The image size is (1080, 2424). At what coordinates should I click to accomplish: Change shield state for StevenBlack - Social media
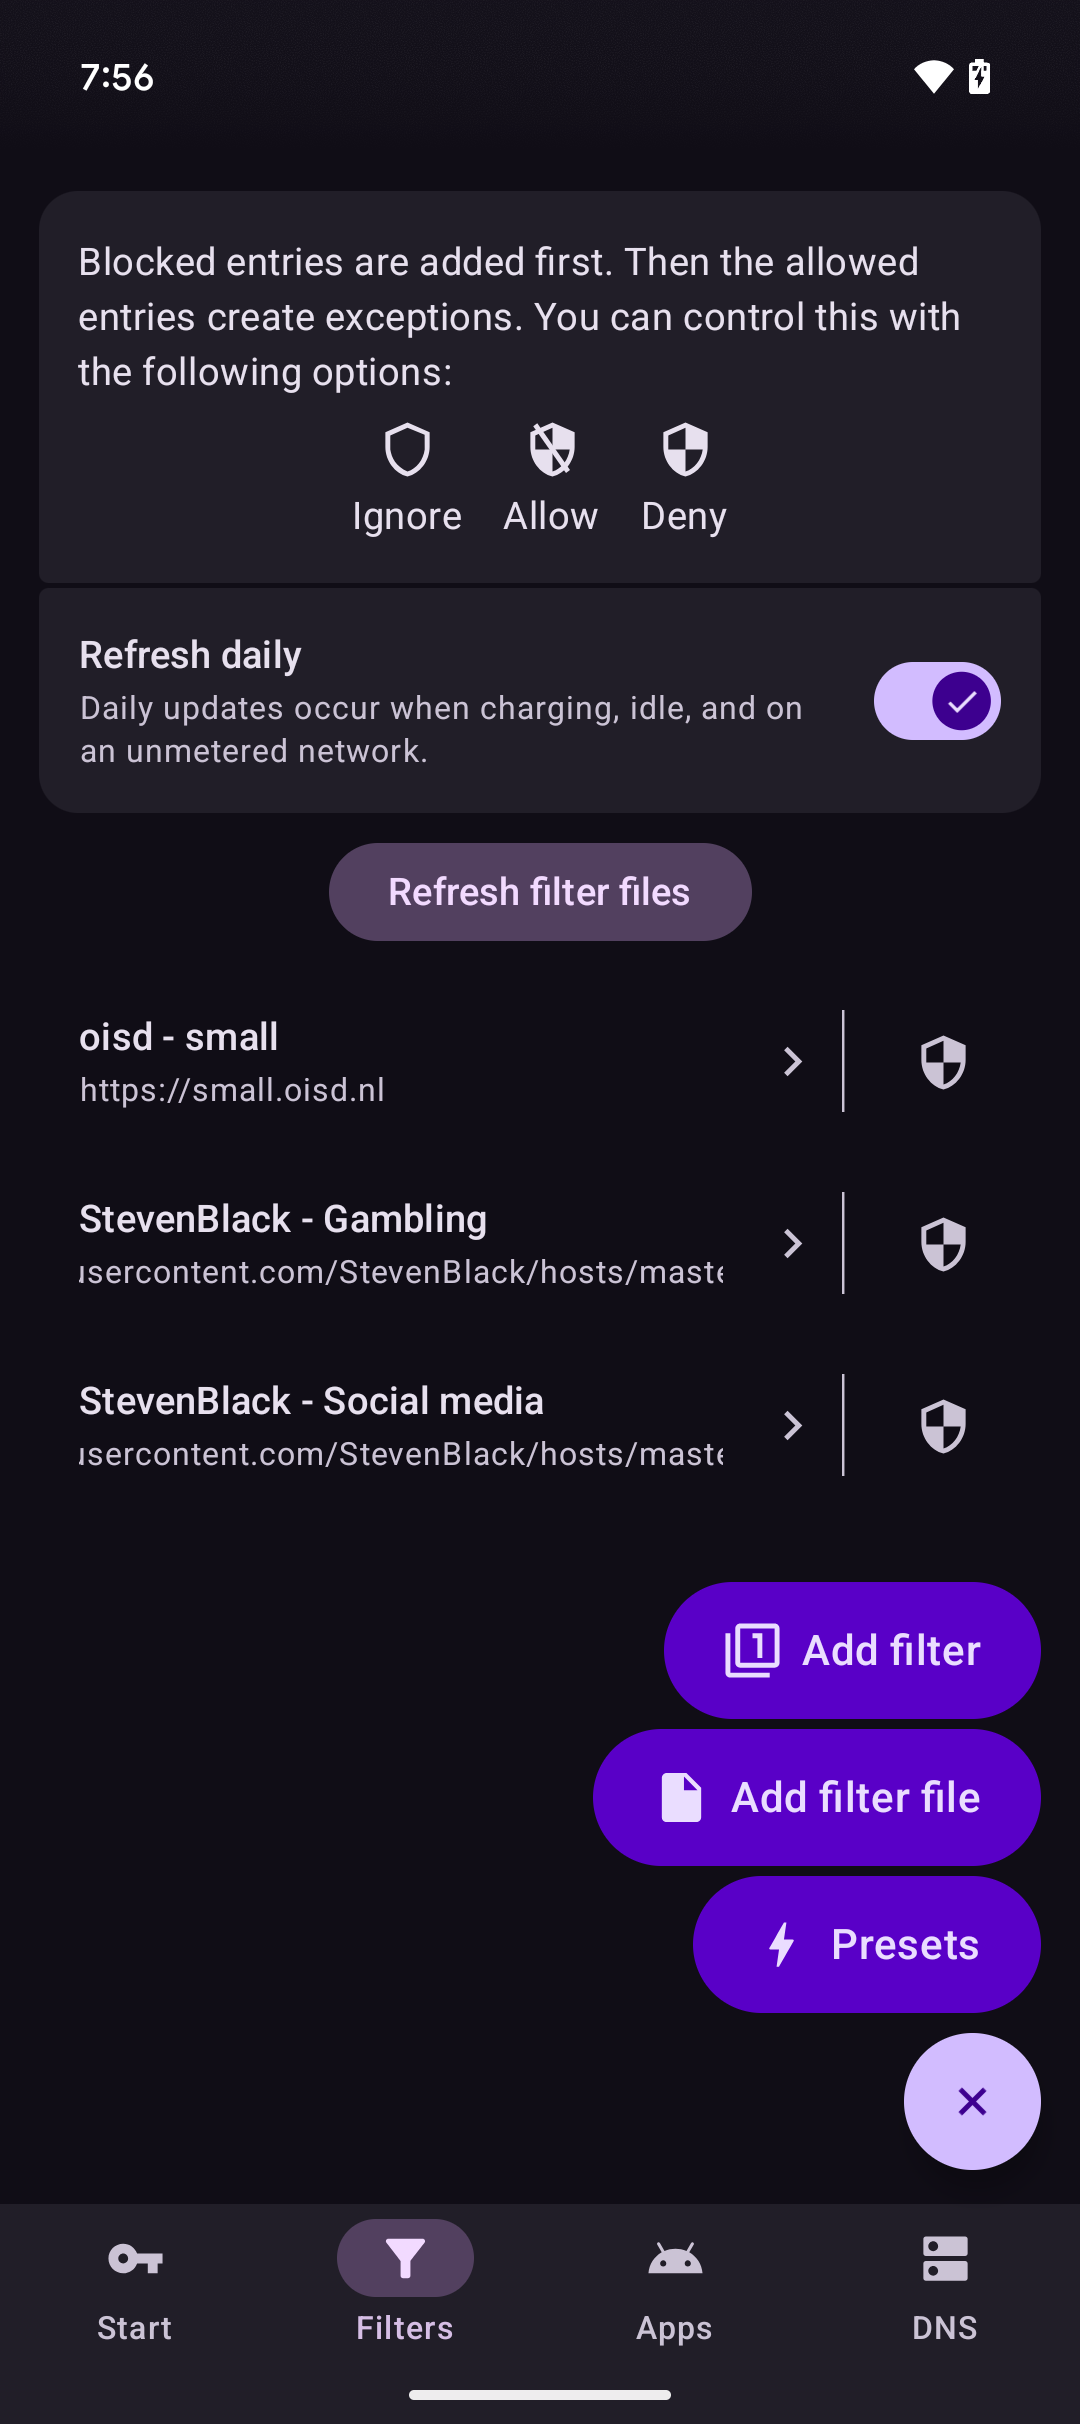(x=942, y=1425)
